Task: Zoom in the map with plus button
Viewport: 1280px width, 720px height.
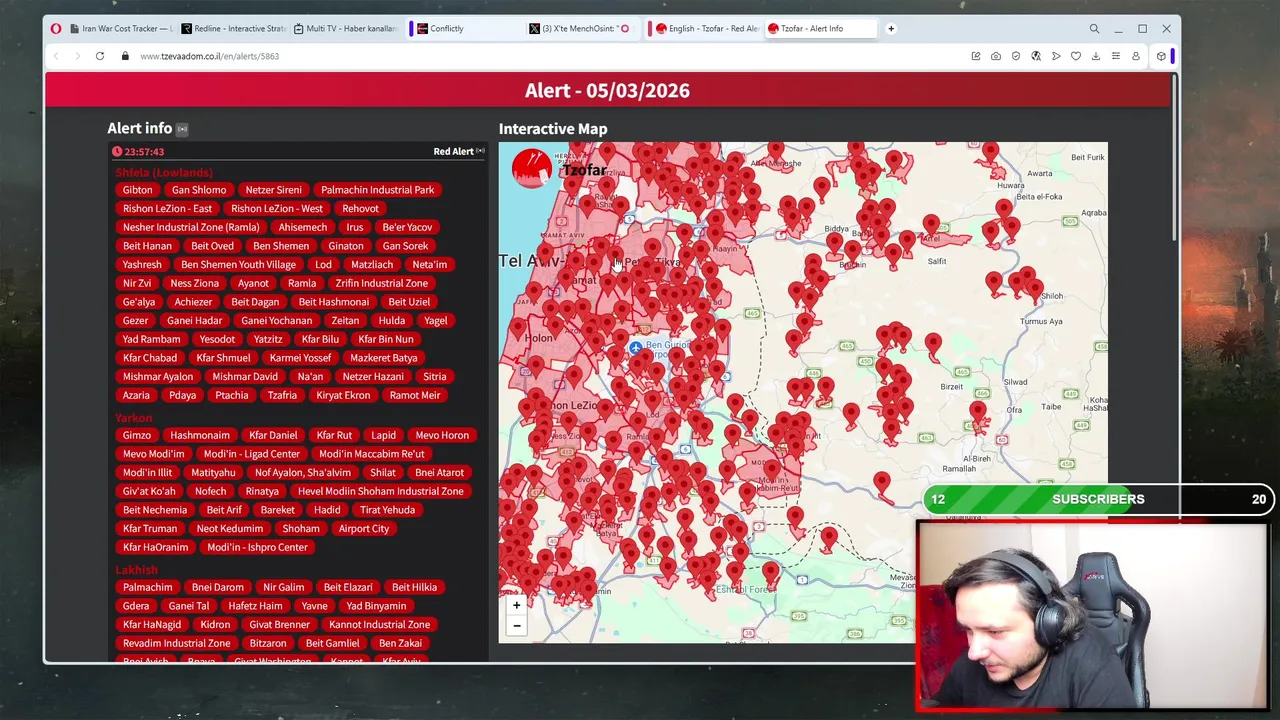Action: [517, 605]
